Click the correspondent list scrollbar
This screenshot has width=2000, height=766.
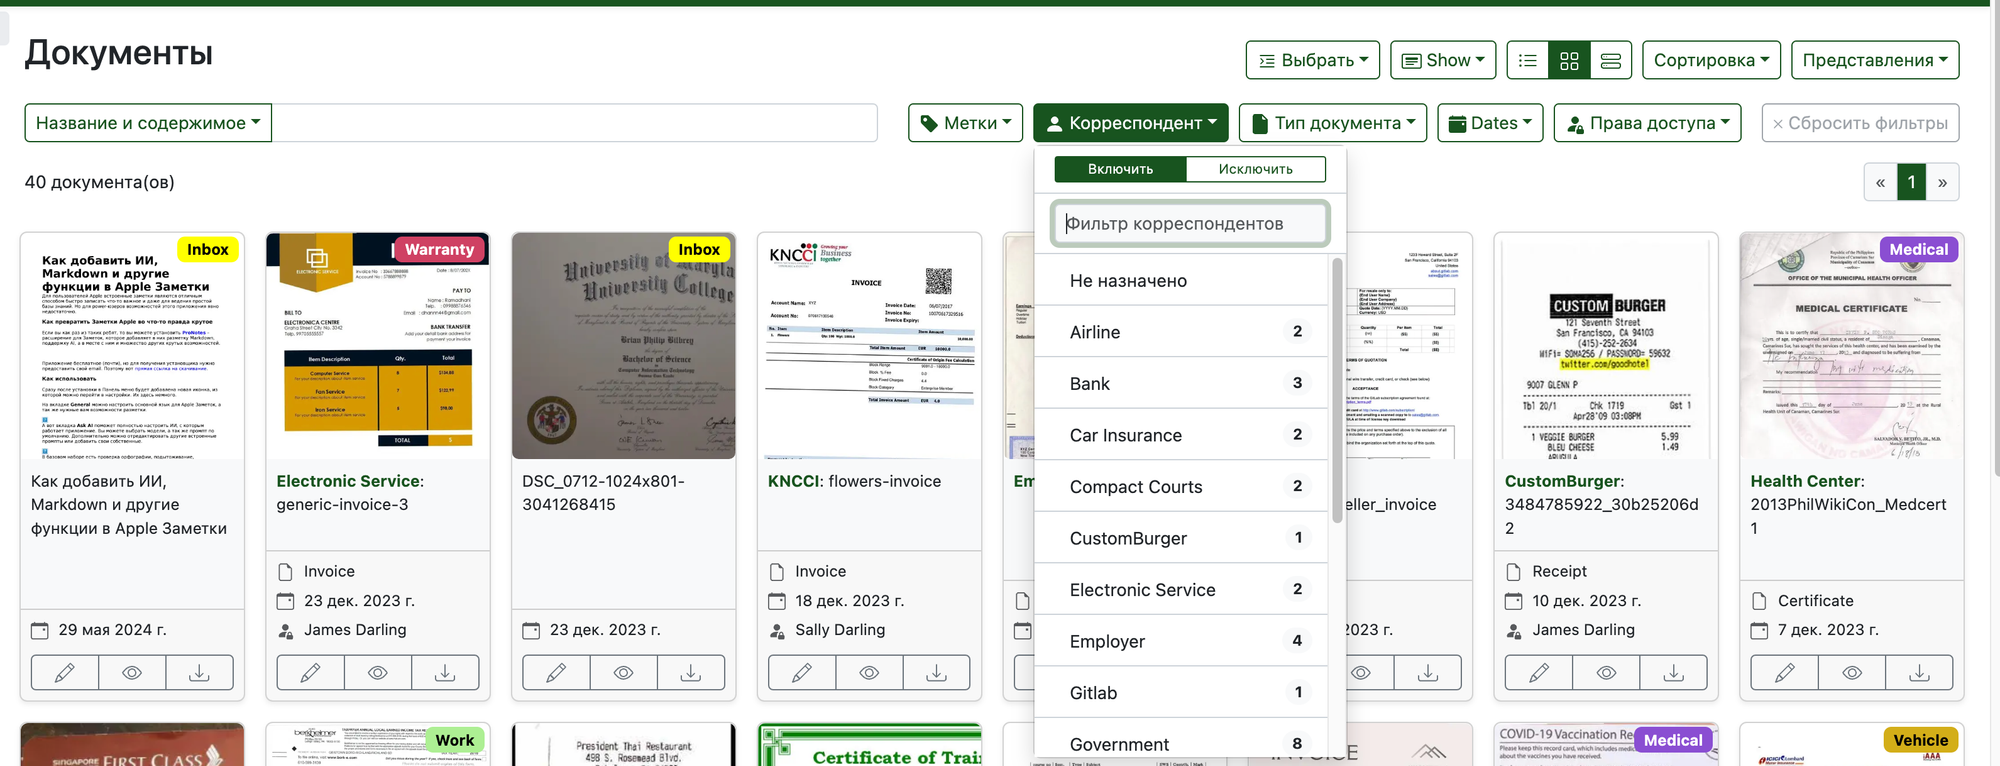click(x=1337, y=390)
